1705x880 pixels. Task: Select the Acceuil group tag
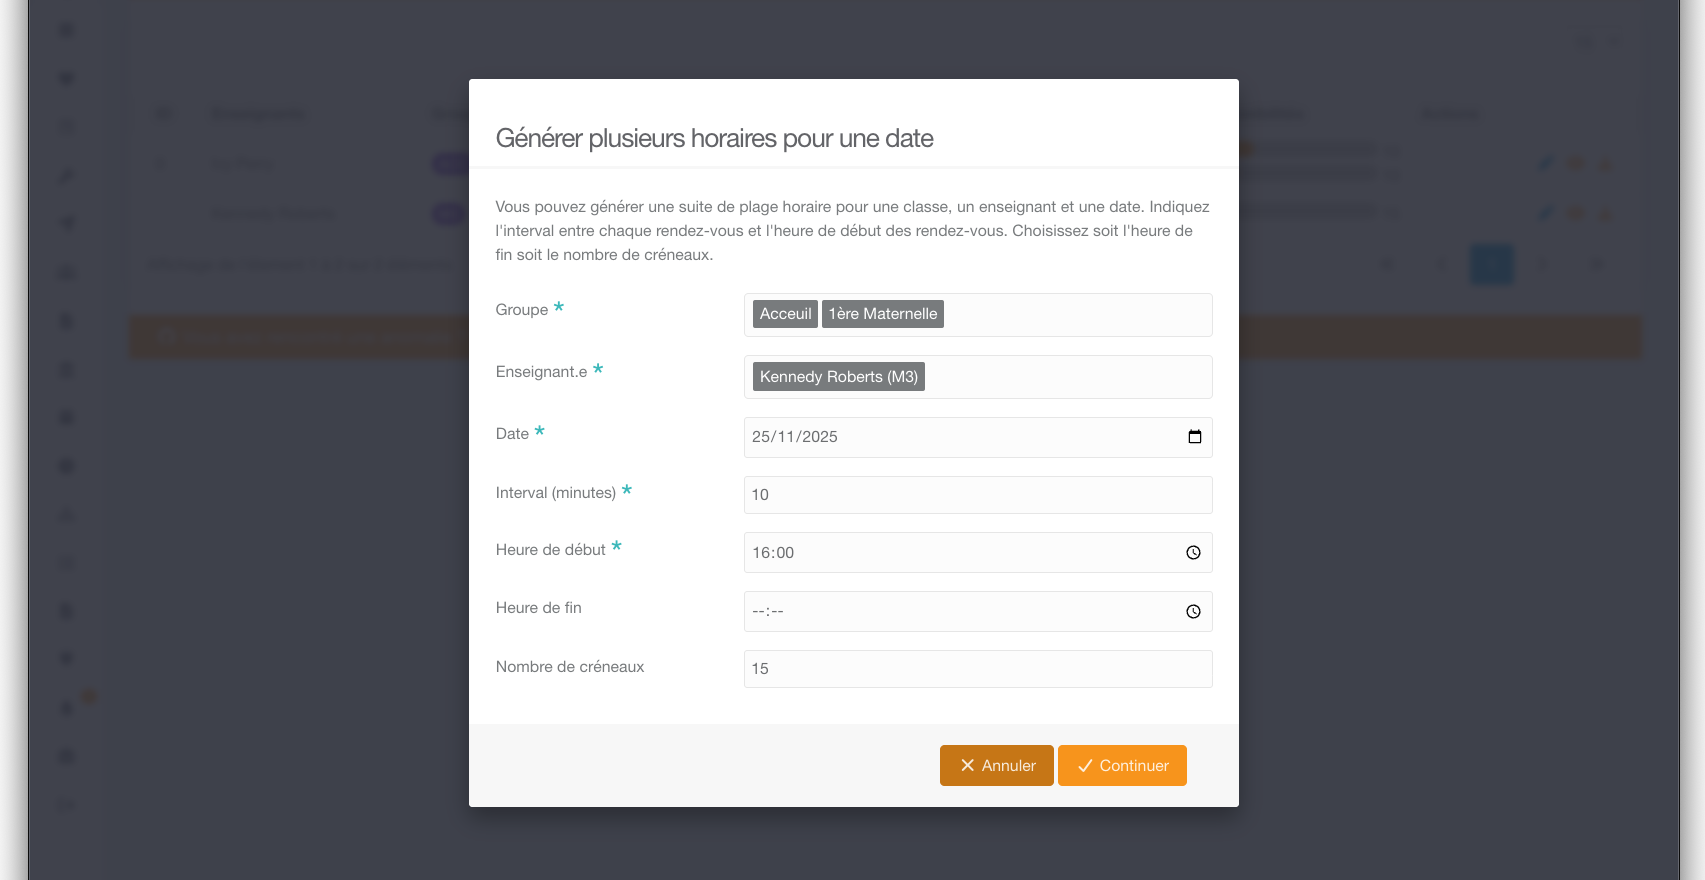[x=785, y=314]
